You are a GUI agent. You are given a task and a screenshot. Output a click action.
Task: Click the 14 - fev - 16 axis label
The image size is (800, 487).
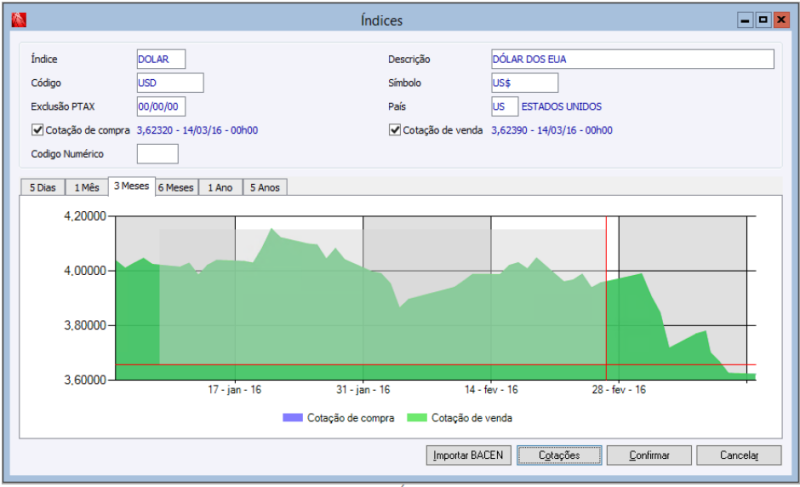pos(491,390)
